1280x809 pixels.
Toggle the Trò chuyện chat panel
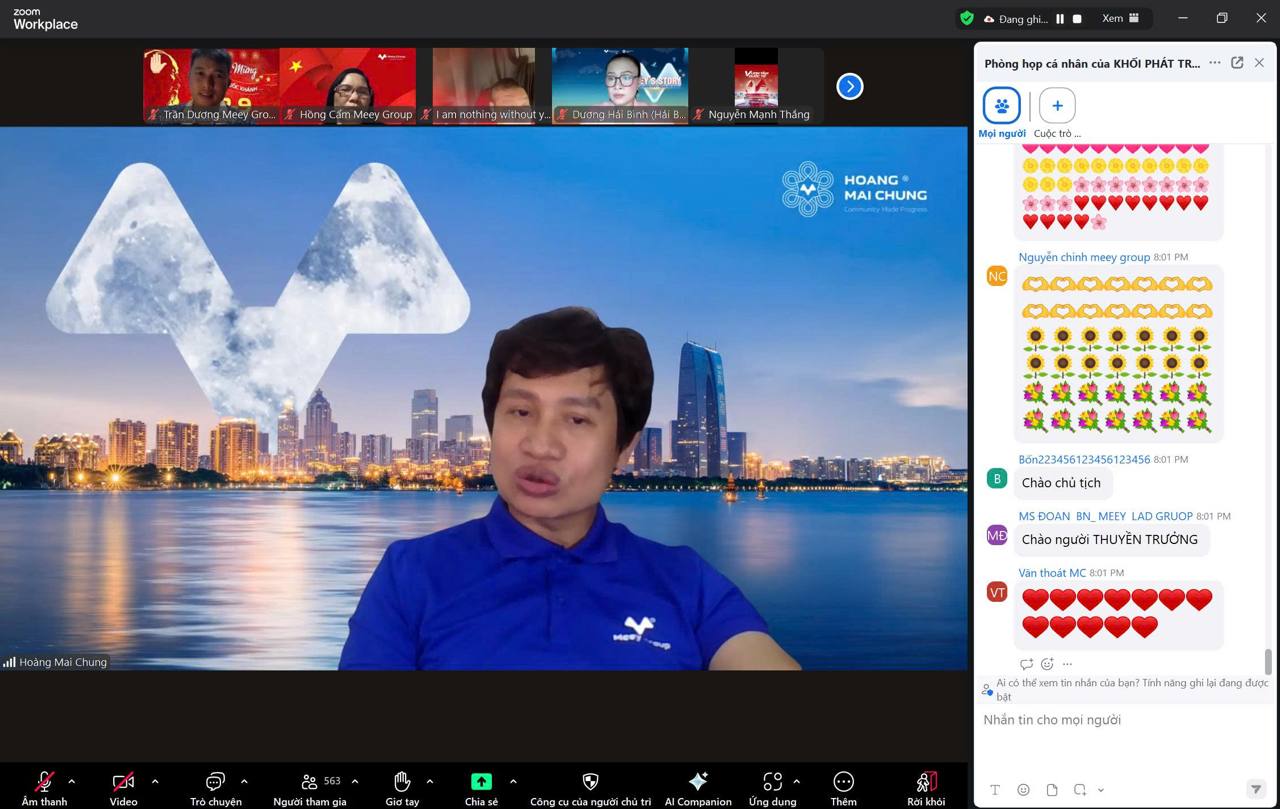[215, 787]
